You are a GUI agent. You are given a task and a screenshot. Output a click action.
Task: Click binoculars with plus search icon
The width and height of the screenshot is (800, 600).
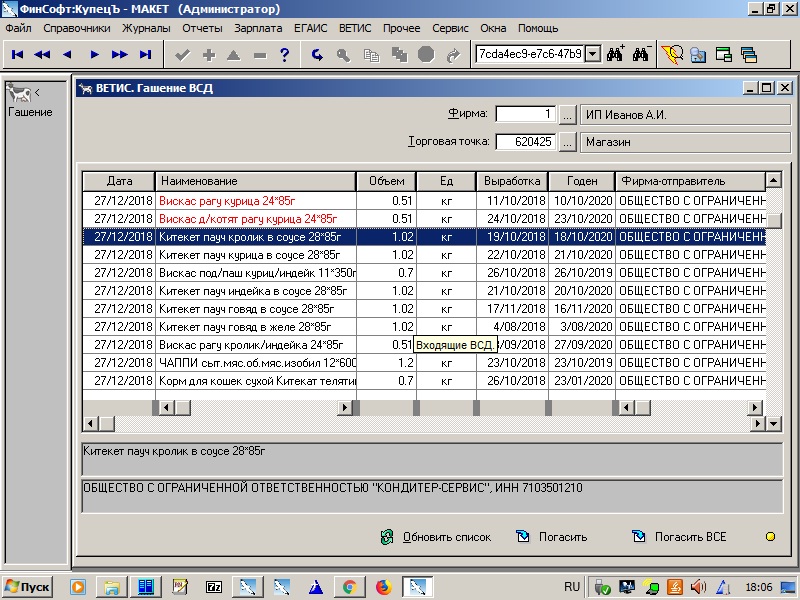click(x=615, y=54)
